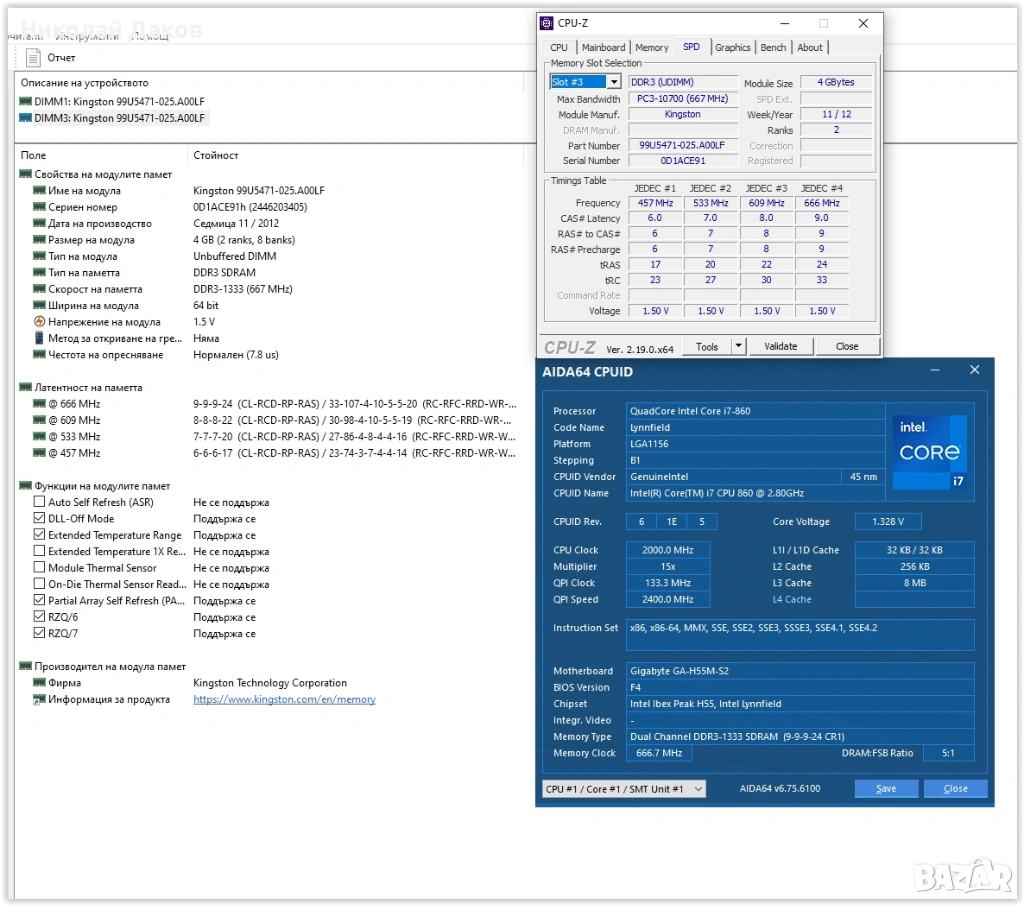Toggle the DLL-Off Mode checkbox
The width and height of the screenshot is (1024, 905).
coord(40,519)
